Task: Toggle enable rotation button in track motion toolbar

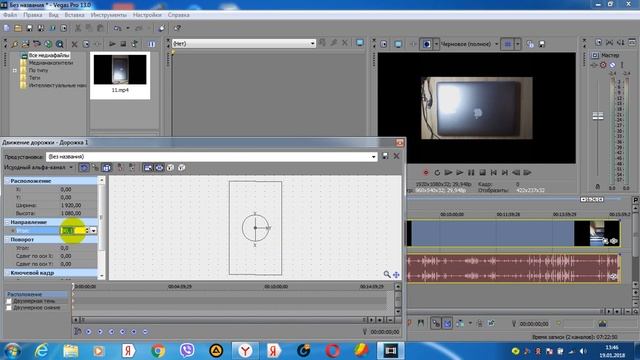Action: (x=84, y=168)
